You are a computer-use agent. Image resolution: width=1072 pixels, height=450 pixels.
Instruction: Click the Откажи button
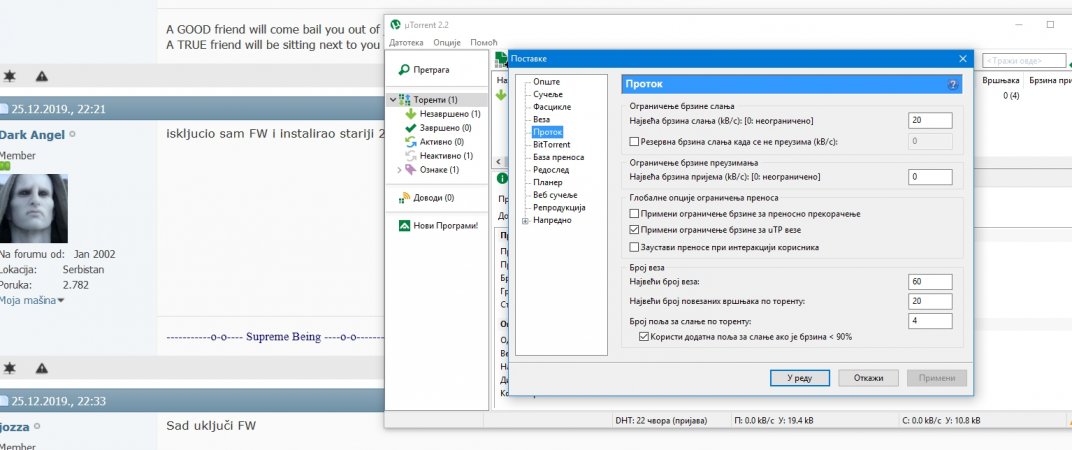[868, 378]
